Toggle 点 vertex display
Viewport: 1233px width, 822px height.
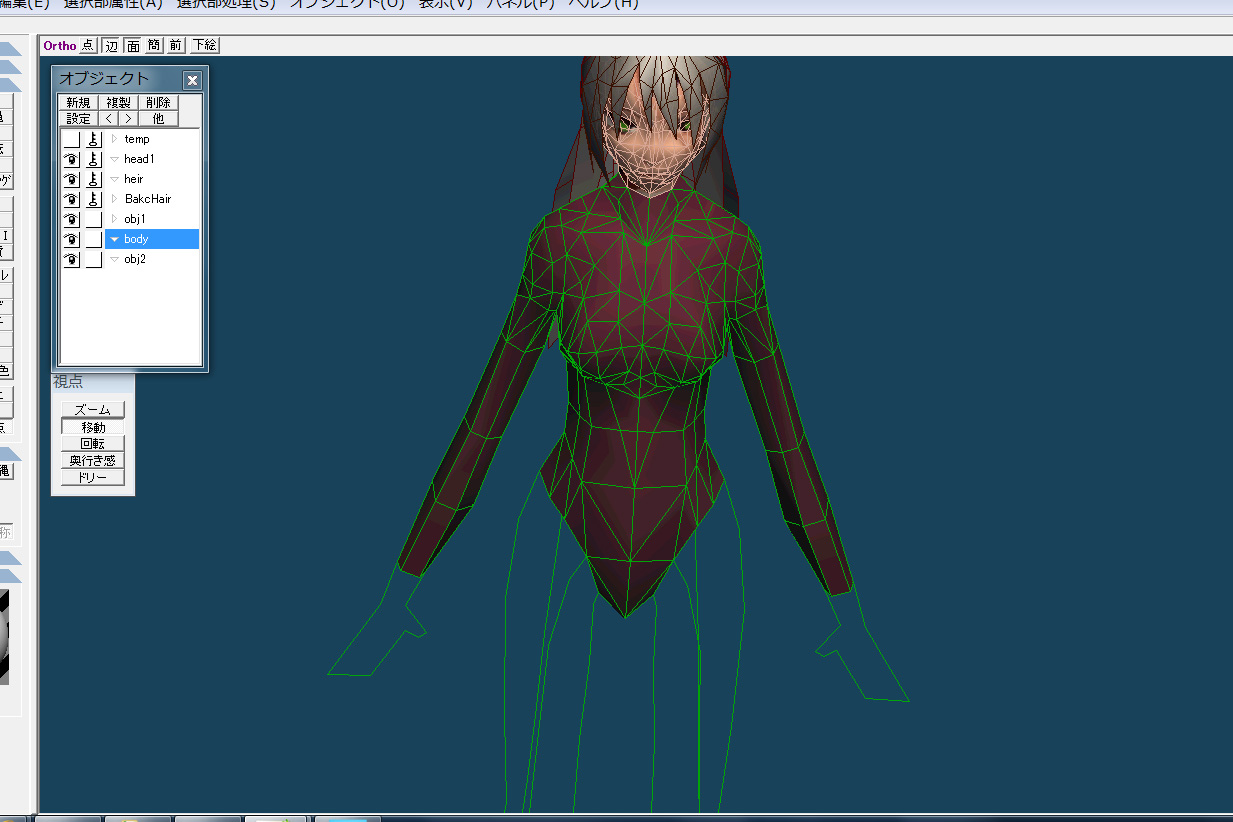coord(88,45)
